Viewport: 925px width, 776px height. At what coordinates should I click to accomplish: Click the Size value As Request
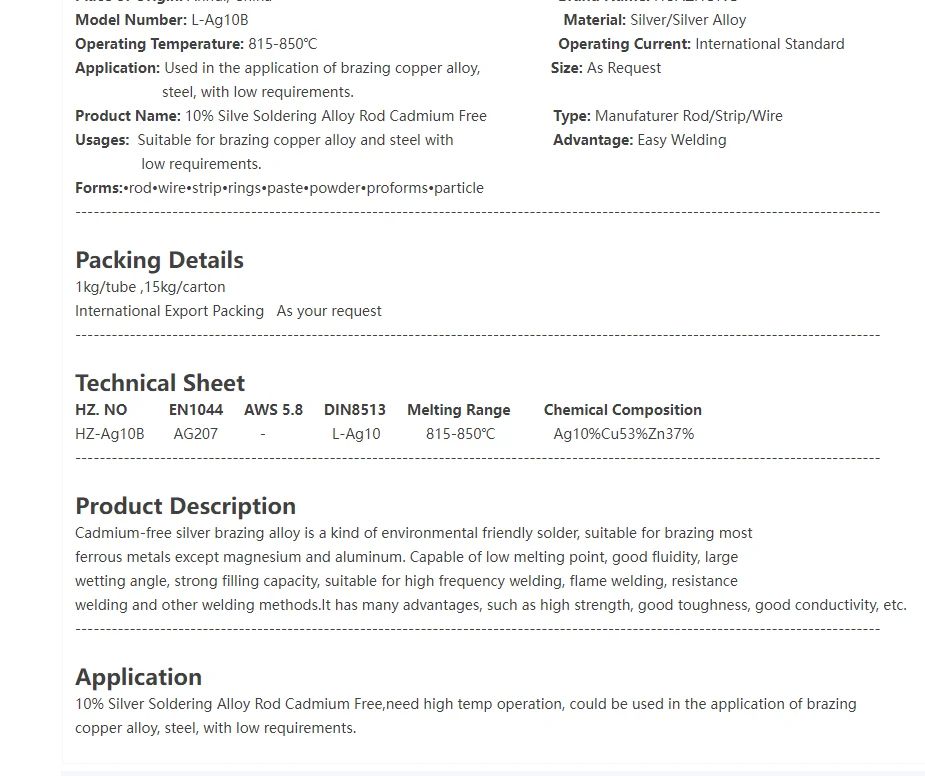(623, 68)
